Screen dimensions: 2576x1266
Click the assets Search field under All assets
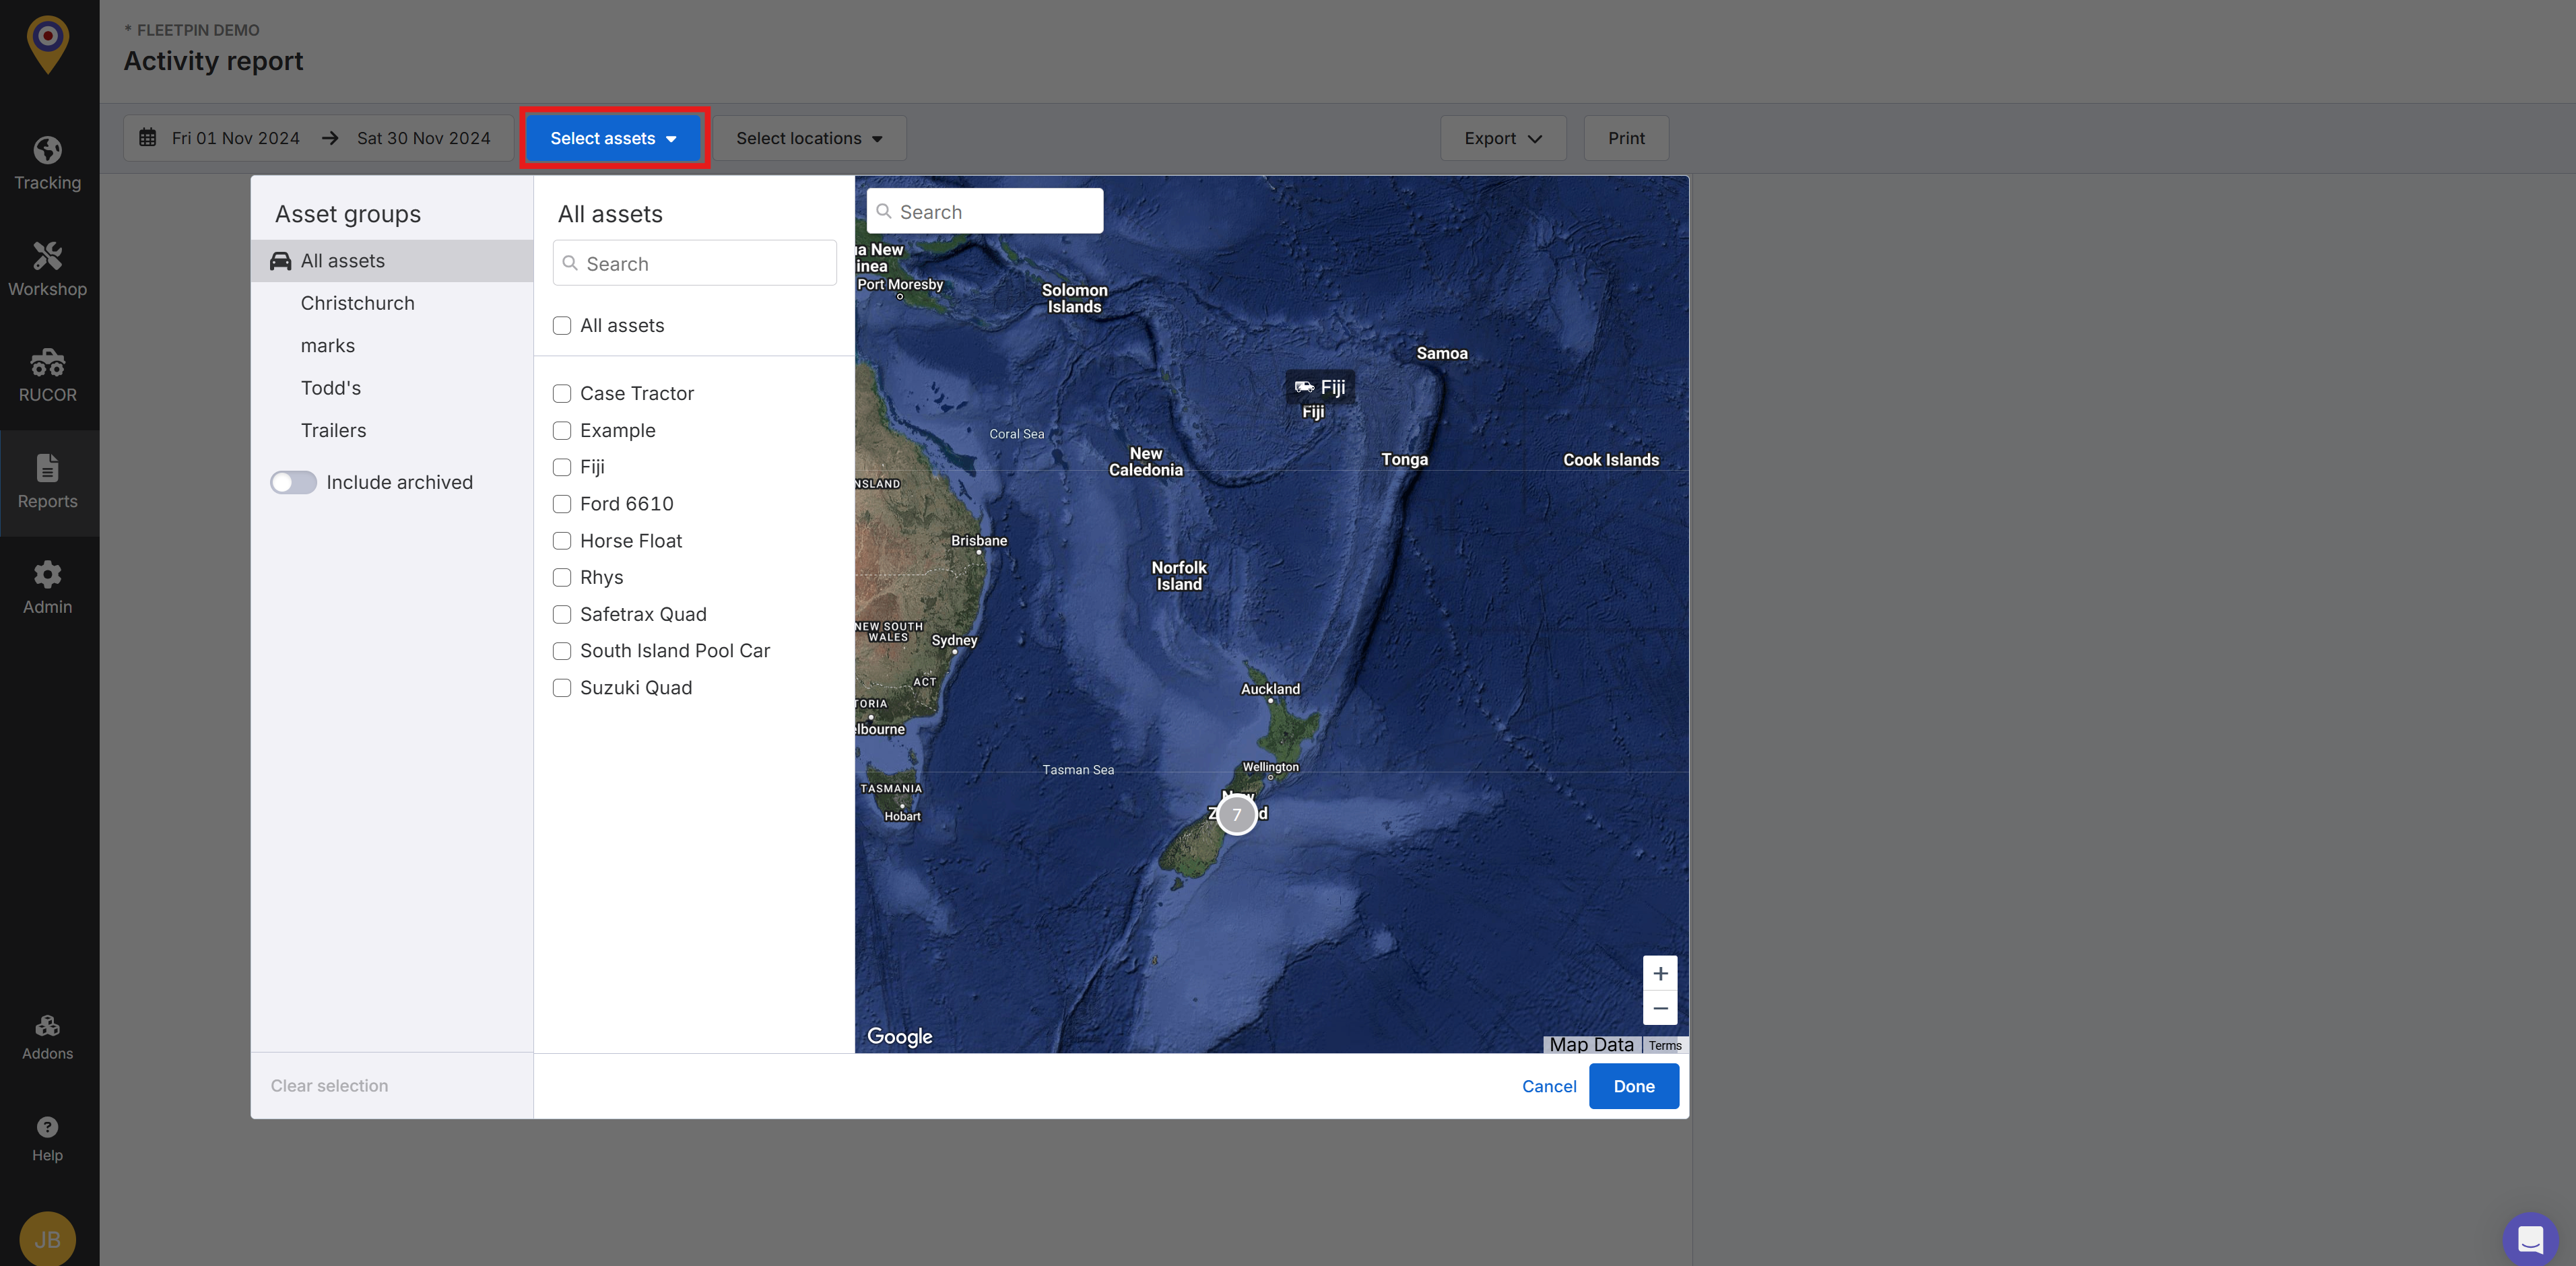695,263
